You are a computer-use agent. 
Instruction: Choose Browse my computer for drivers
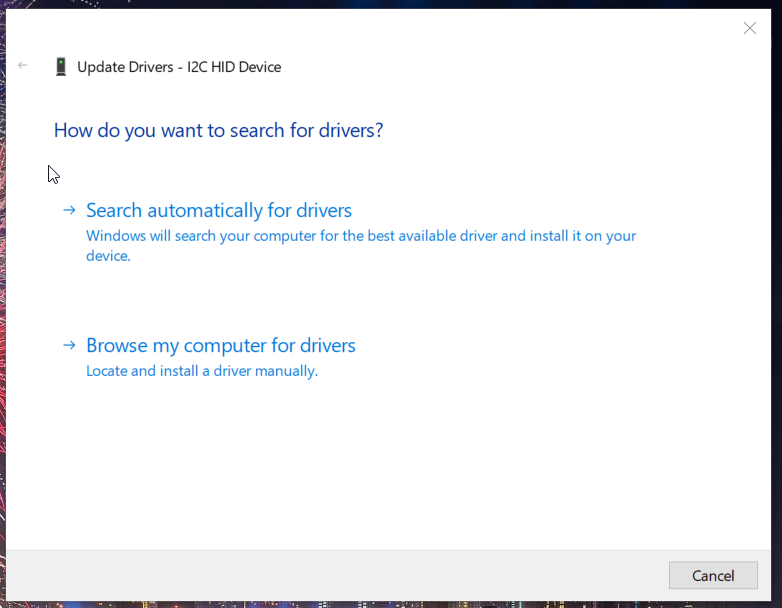click(221, 346)
